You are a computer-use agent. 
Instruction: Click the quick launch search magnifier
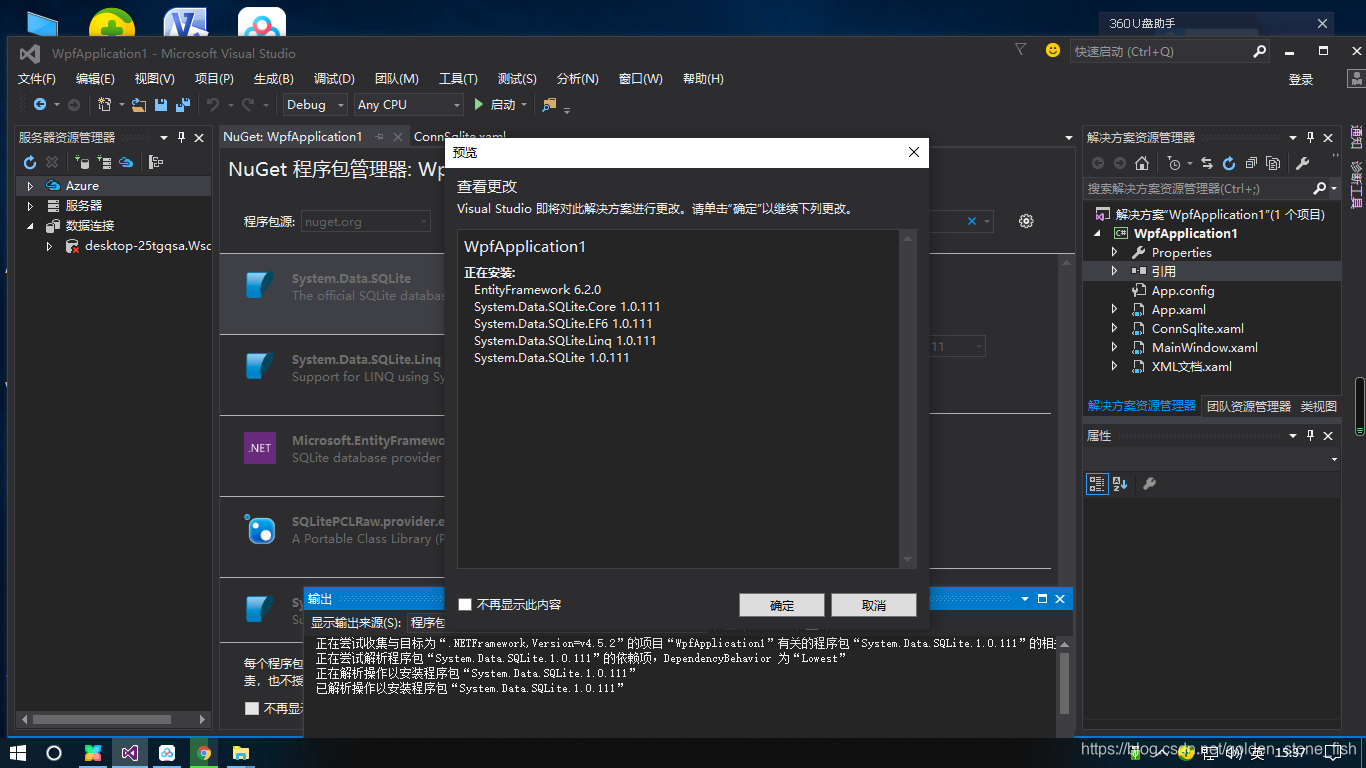click(x=1260, y=51)
